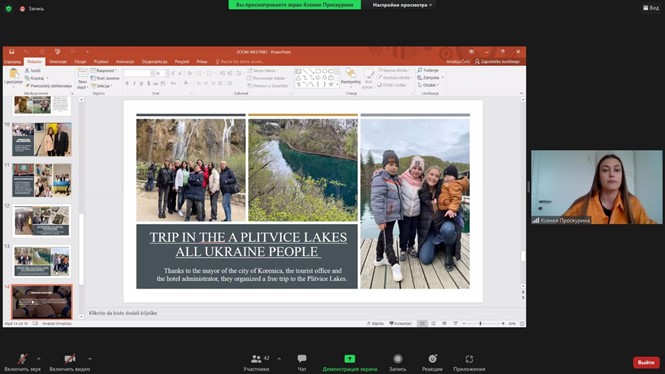Select slide 14 thumbnail
This screenshot has width=665, height=374.
click(42, 302)
